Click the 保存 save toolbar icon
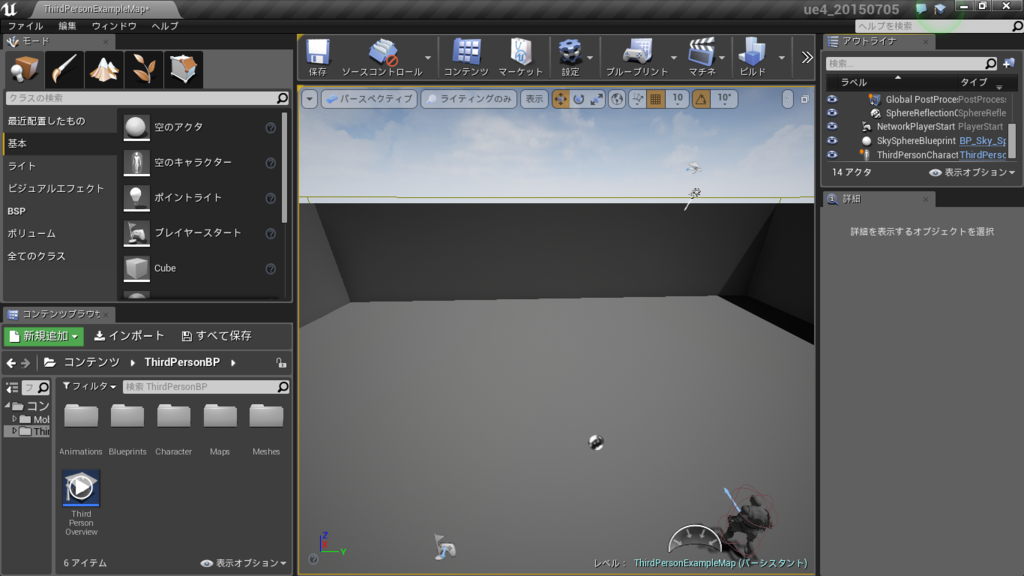Screen dimensions: 1024x576 click(x=318, y=57)
